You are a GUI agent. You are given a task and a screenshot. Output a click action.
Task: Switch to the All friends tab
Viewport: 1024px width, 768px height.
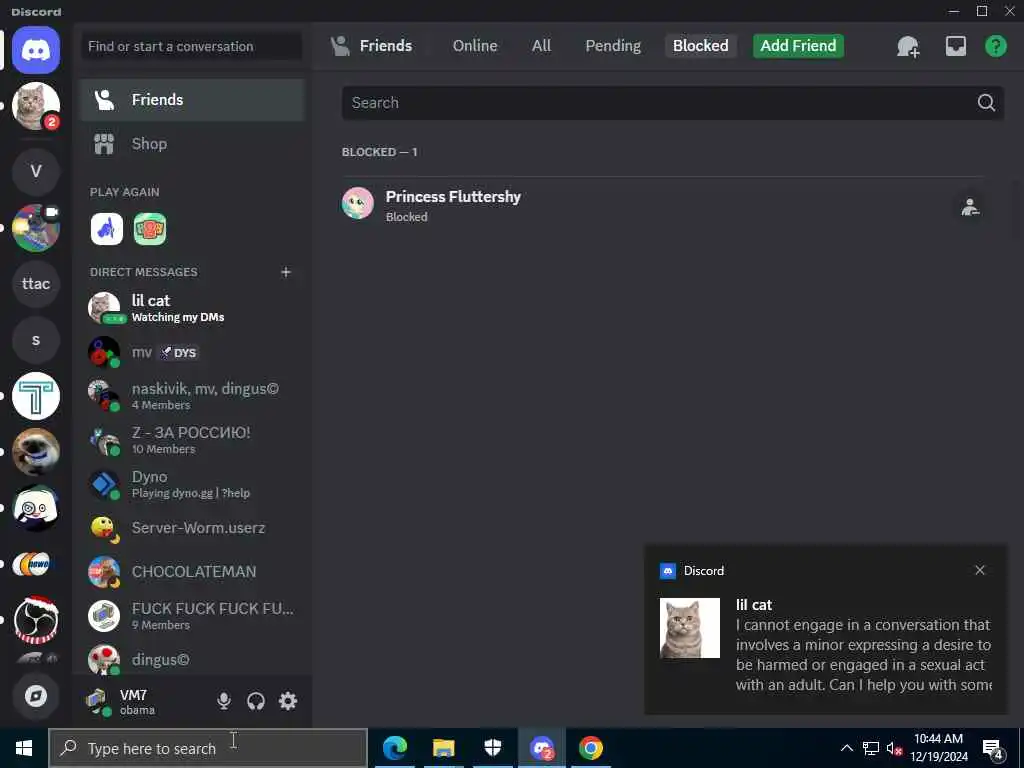pos(541,46)
